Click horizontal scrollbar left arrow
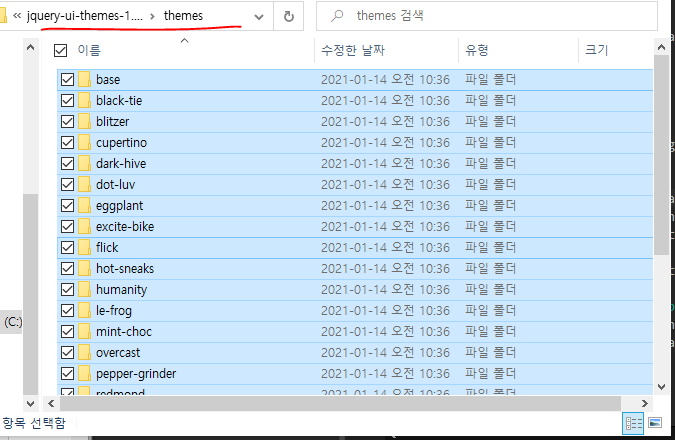675x440 pixels. [52, 403]
